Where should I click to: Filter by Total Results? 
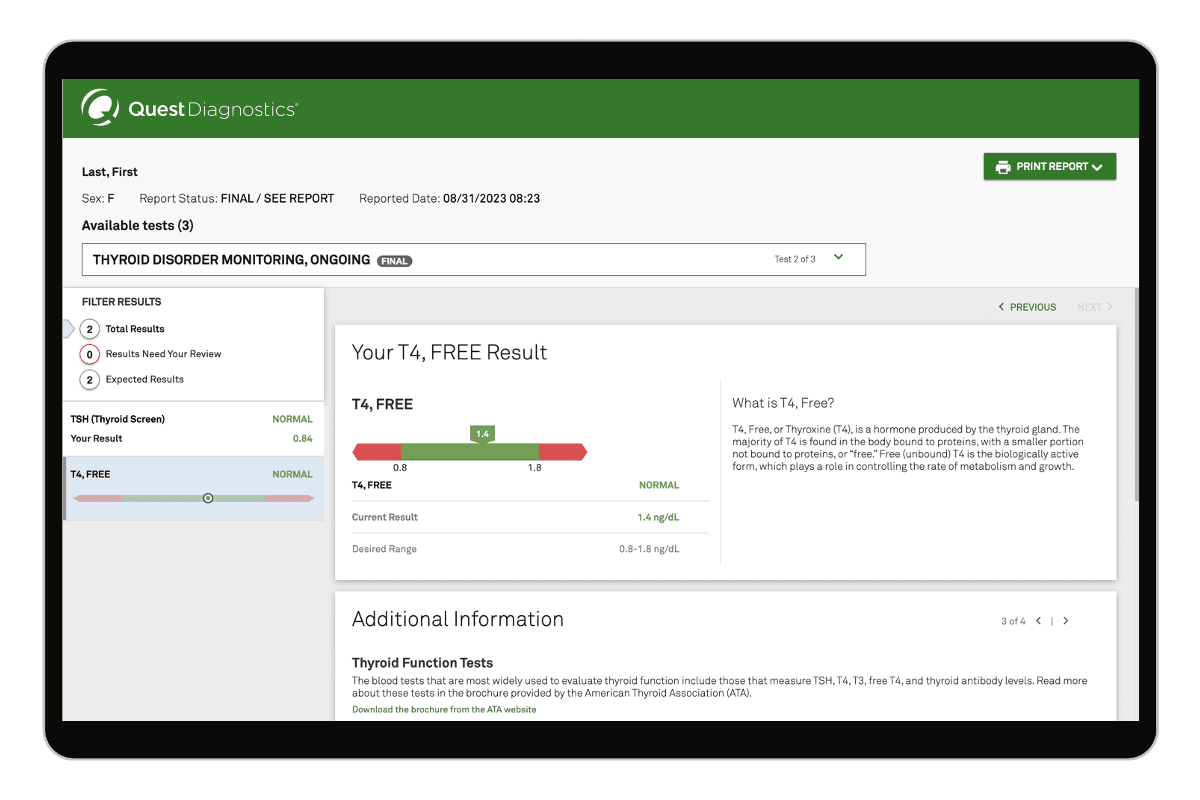click(x=134, y=329)
